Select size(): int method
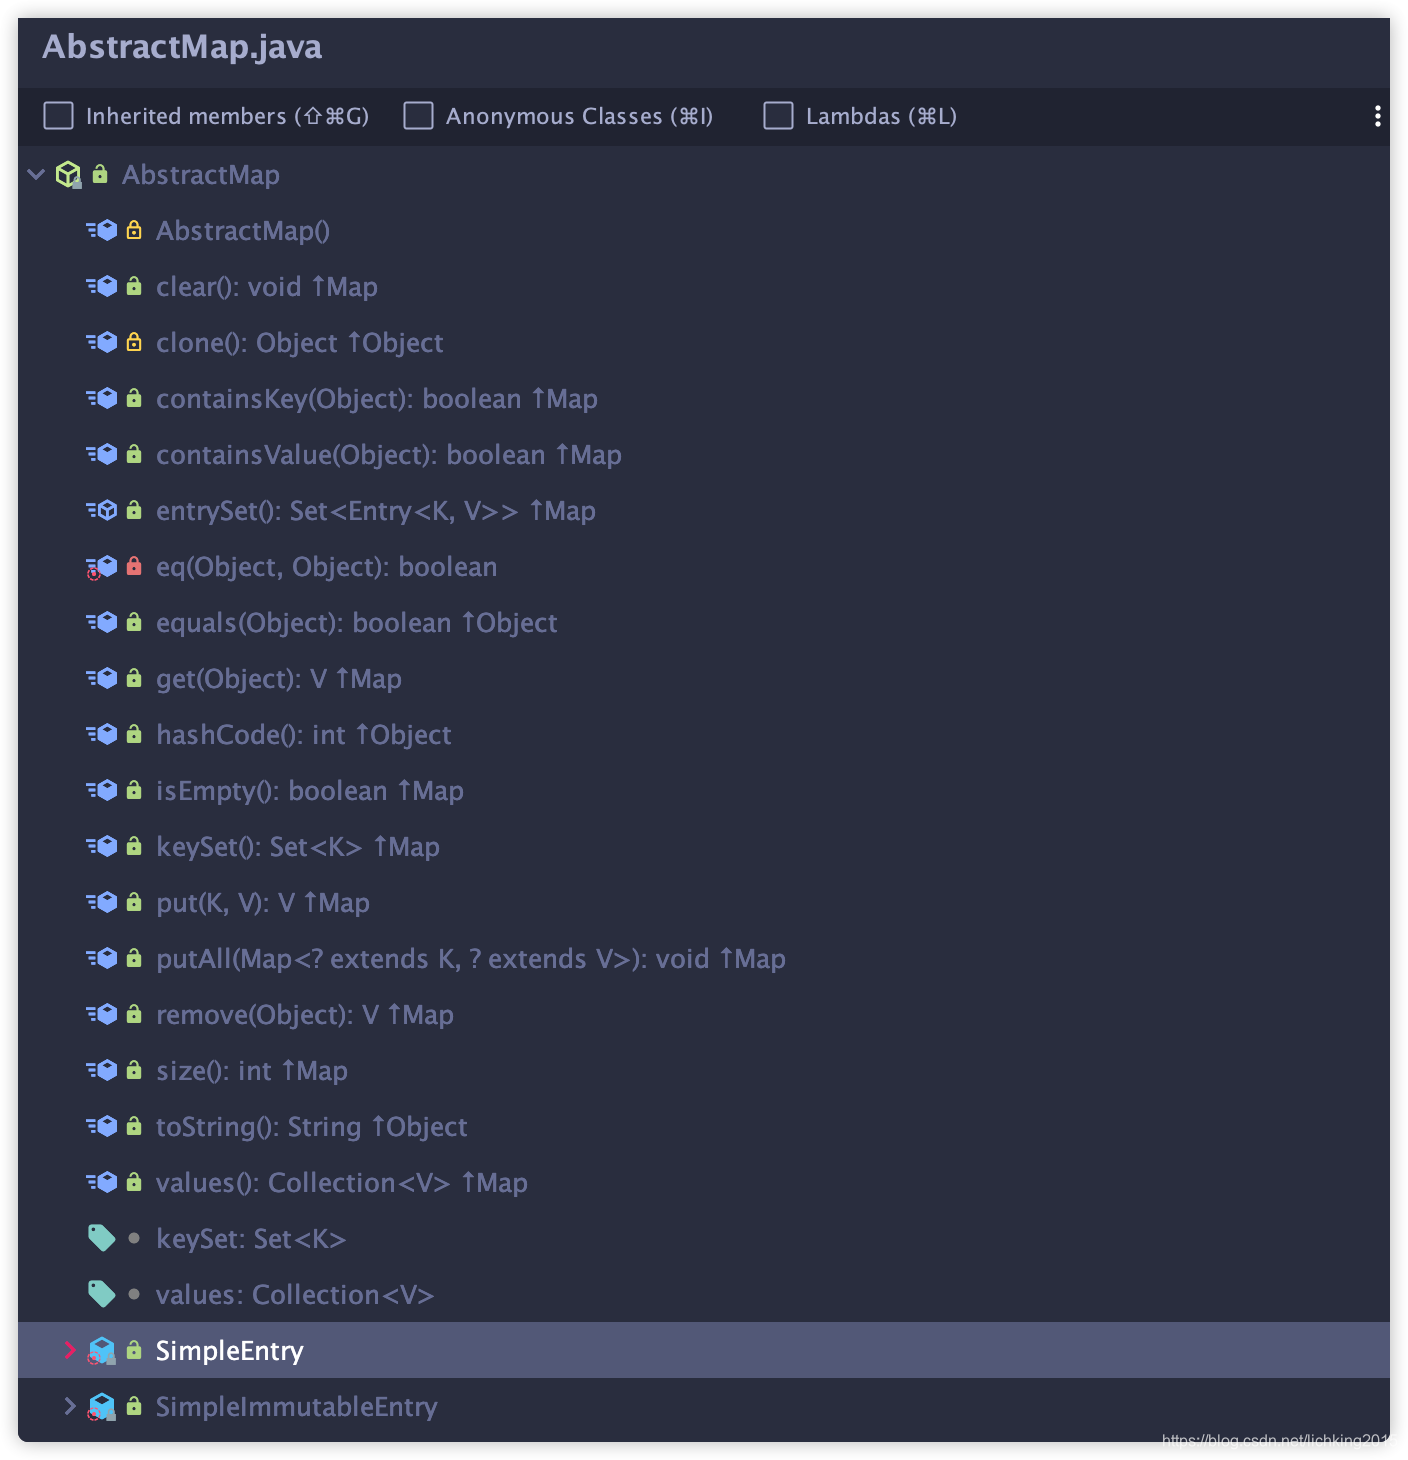Image resolution: width=1408 pixels, height=1460 pixels. click(x=252, y=1071)
